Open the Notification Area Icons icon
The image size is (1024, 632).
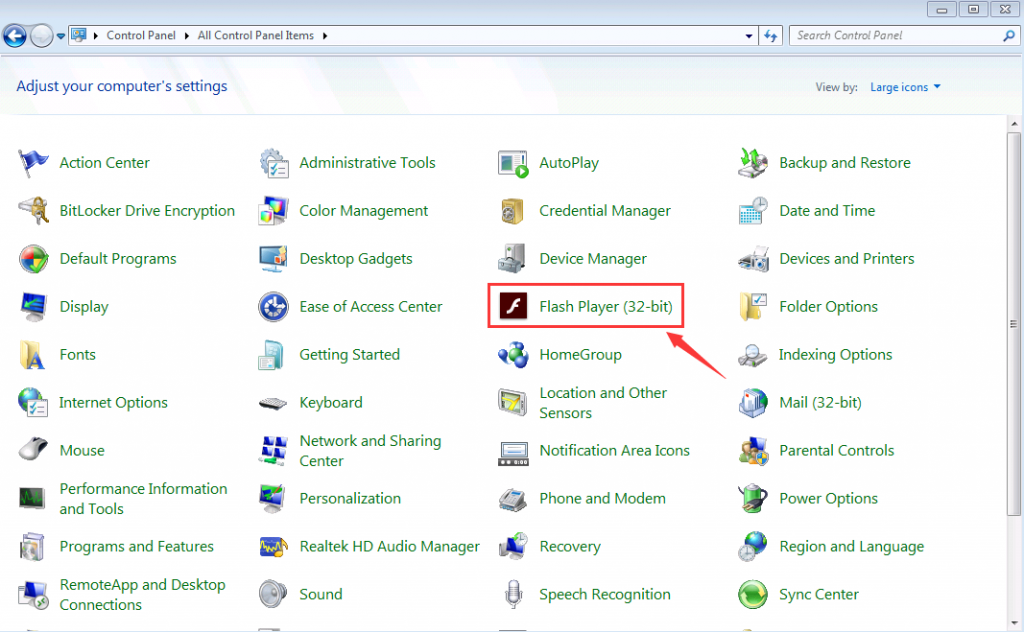pyautogui.click(x=513, y=453)
